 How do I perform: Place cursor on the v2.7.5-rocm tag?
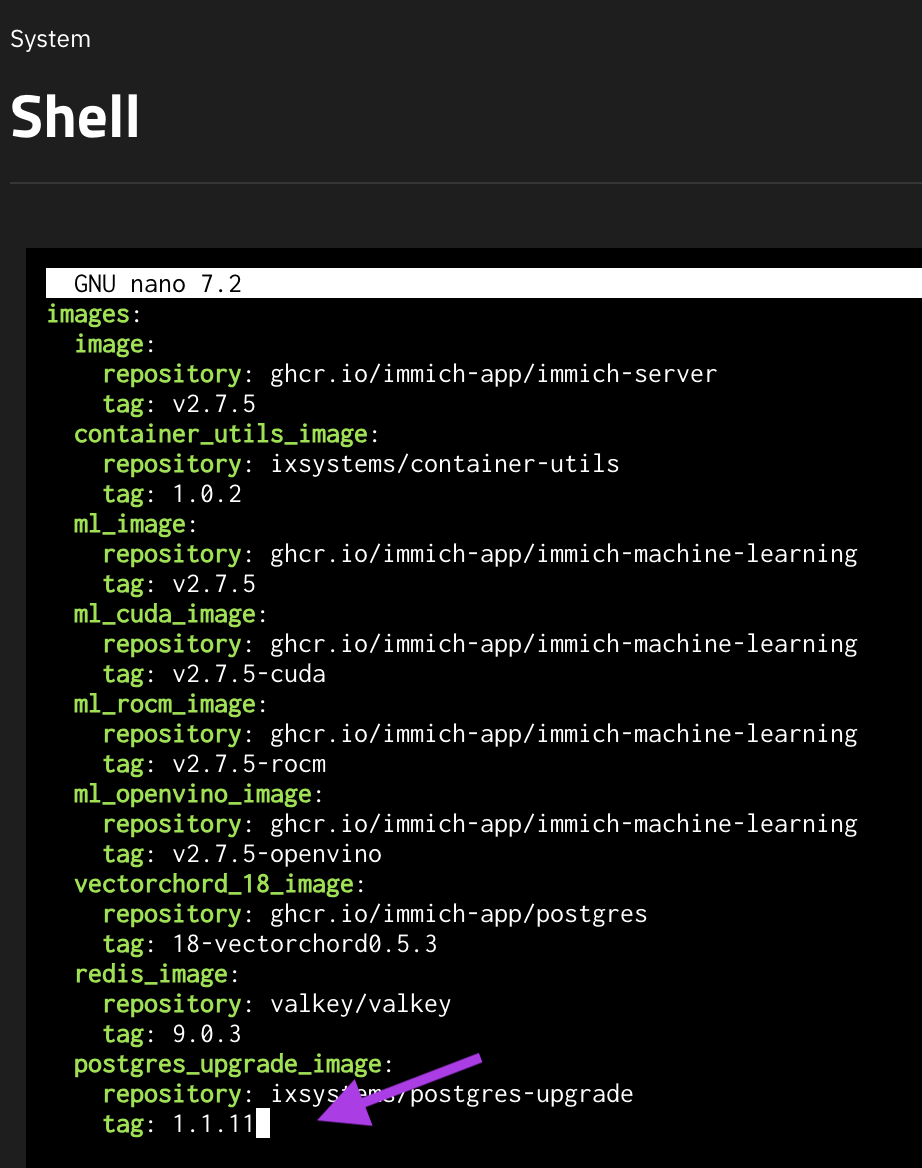(x=249, y=764)
